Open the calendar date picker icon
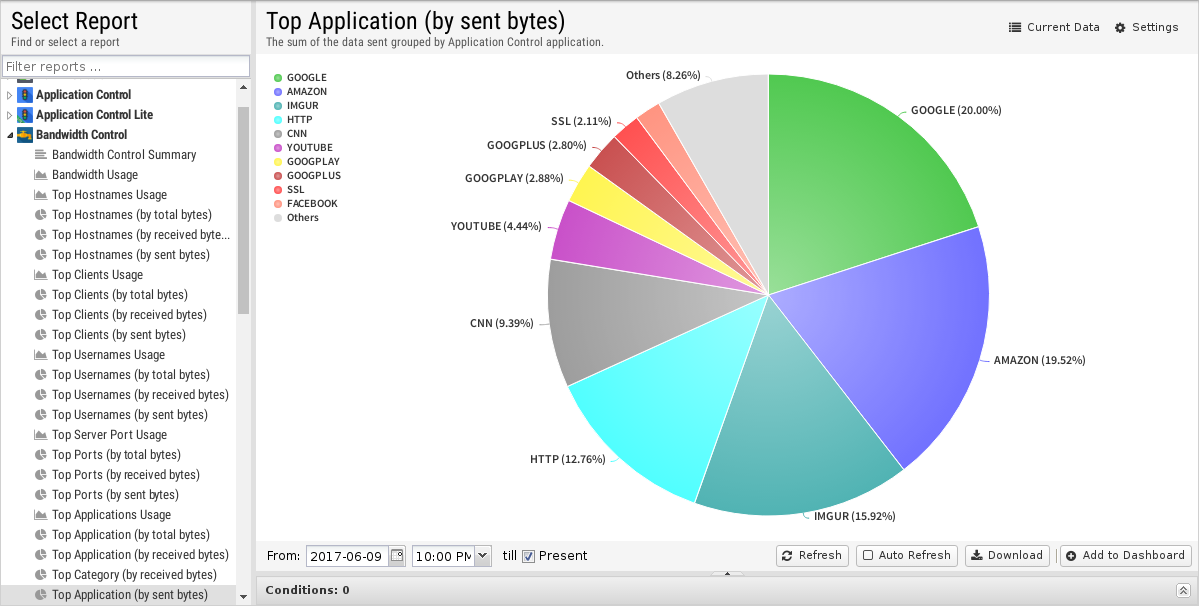This screenshot has height=606, width=1199. click(x=397, y=556)
